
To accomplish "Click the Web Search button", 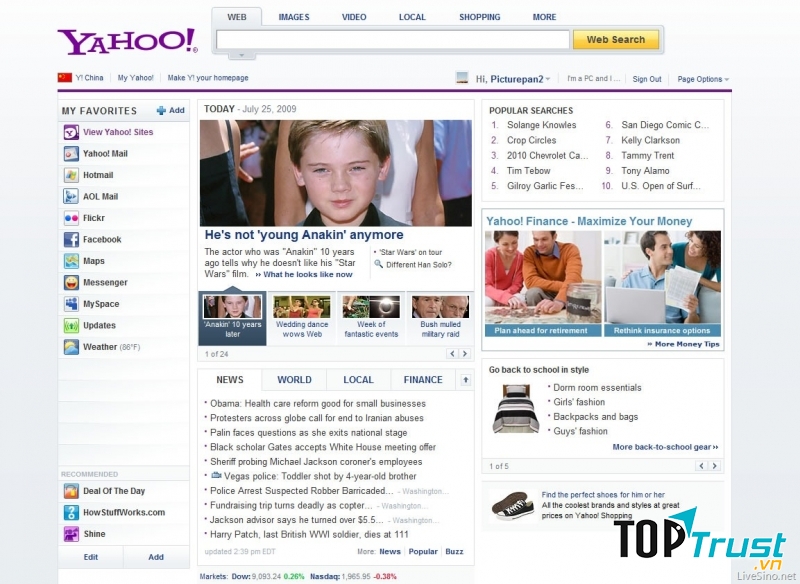I will point(616,39).
